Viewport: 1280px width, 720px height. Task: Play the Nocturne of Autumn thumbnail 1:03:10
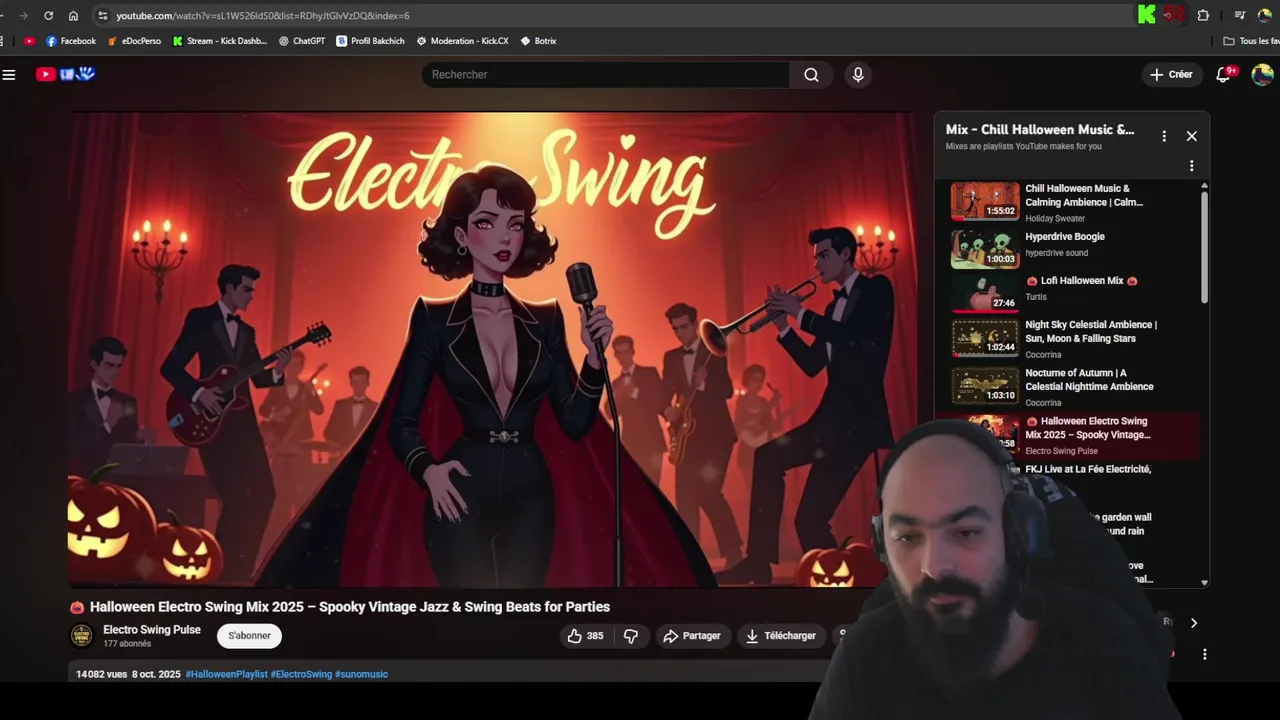coord(985,386)
